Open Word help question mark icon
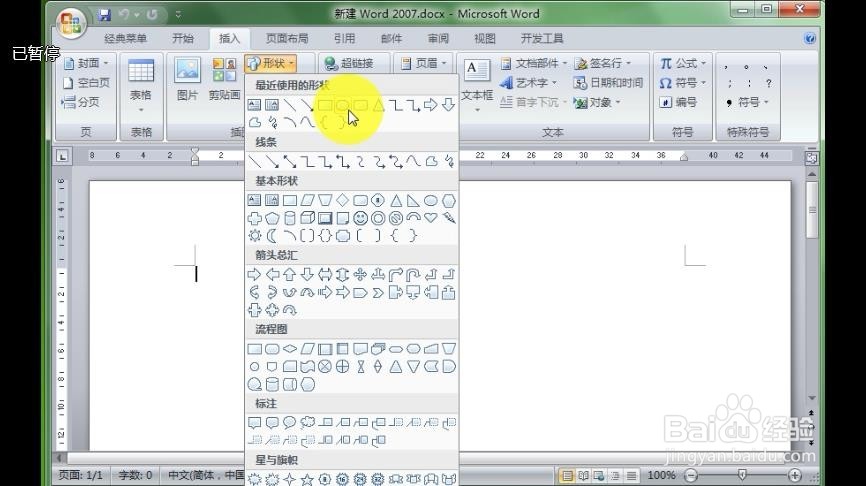Viewport: 866px width, 486px height. 810,38
